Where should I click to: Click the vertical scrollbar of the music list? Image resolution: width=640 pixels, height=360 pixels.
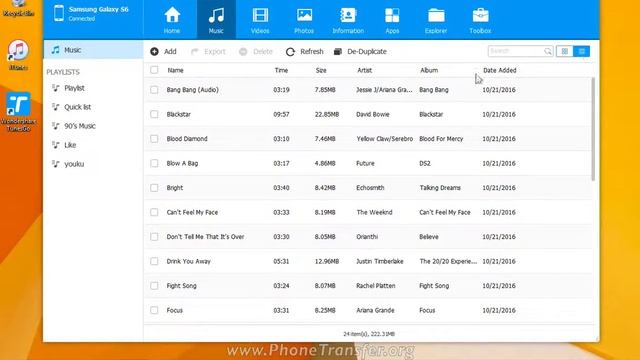coord(593,129)
